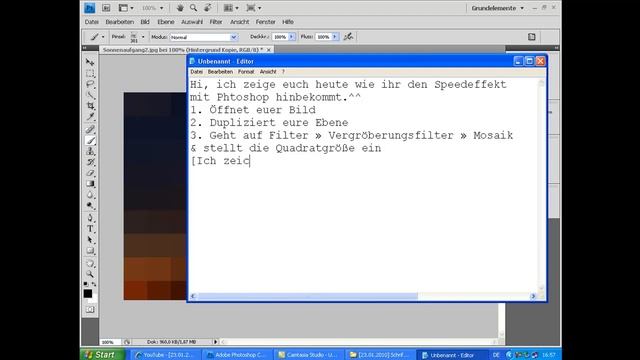
Task: Toggle the airbrush option in options bar
Action: [348, 37]
